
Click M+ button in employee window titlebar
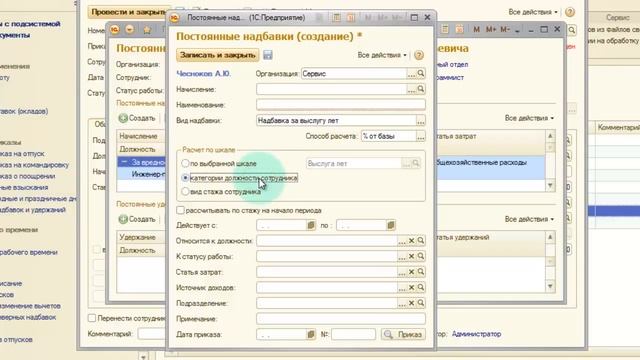pyautogui.click(x=491, y=29)
